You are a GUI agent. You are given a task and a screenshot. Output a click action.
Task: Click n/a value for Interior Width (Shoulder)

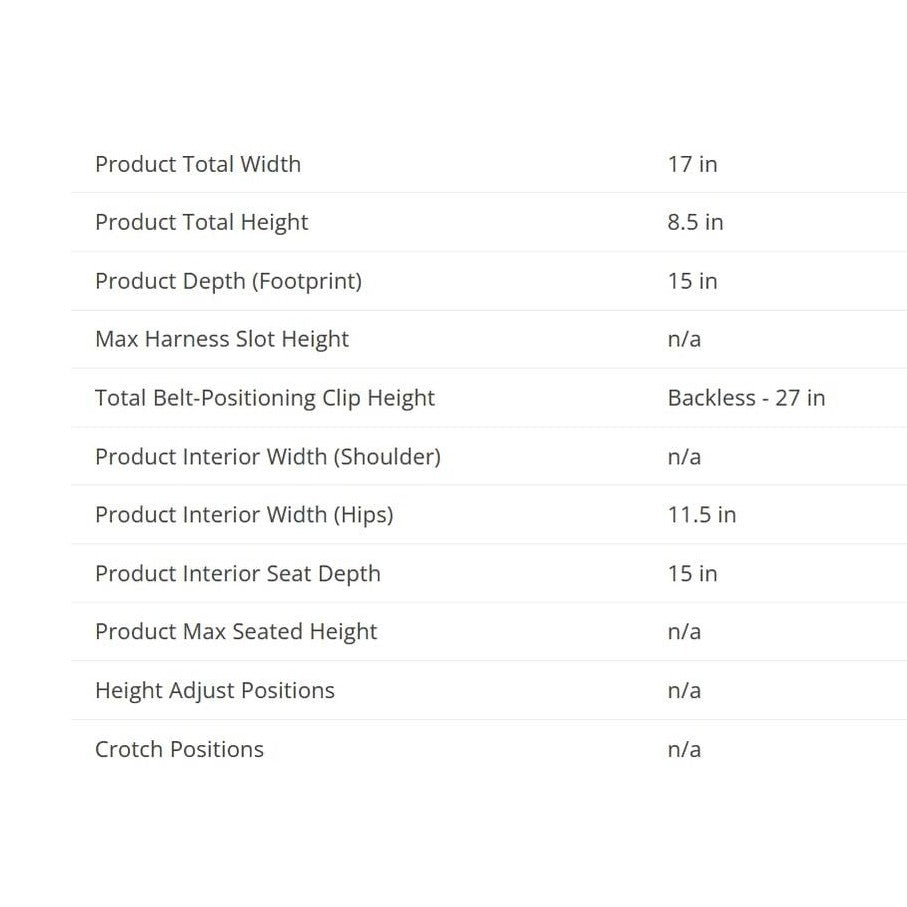[x=684, y=458]
